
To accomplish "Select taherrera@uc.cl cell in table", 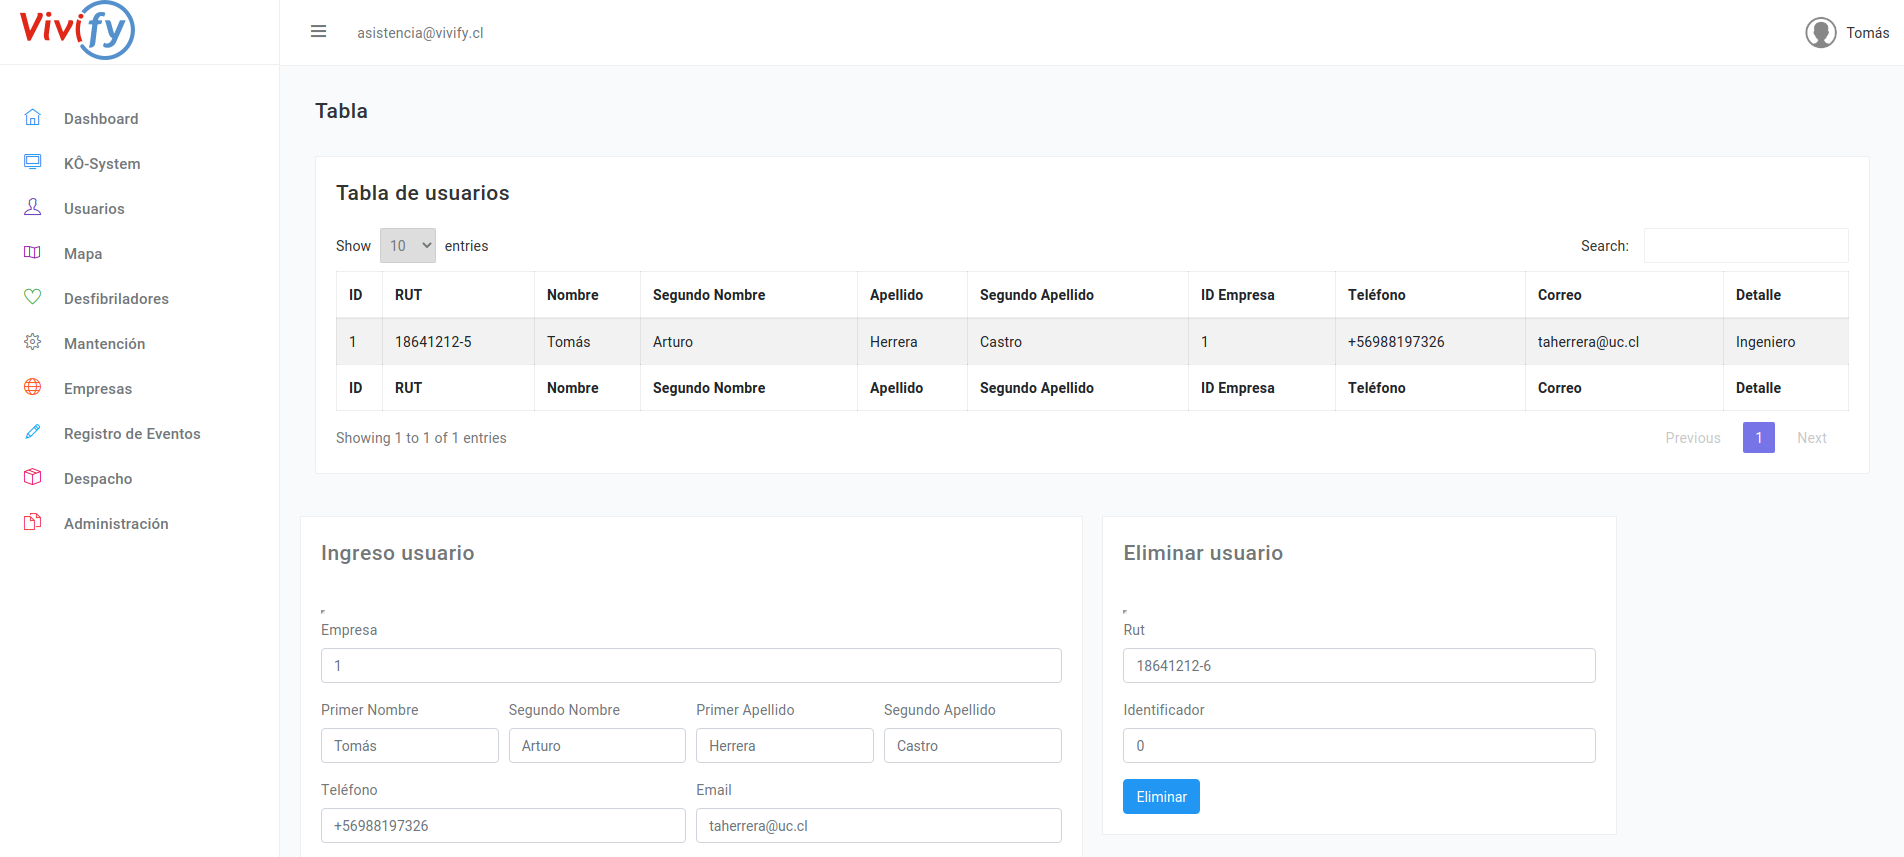I will pos(1624,342).
